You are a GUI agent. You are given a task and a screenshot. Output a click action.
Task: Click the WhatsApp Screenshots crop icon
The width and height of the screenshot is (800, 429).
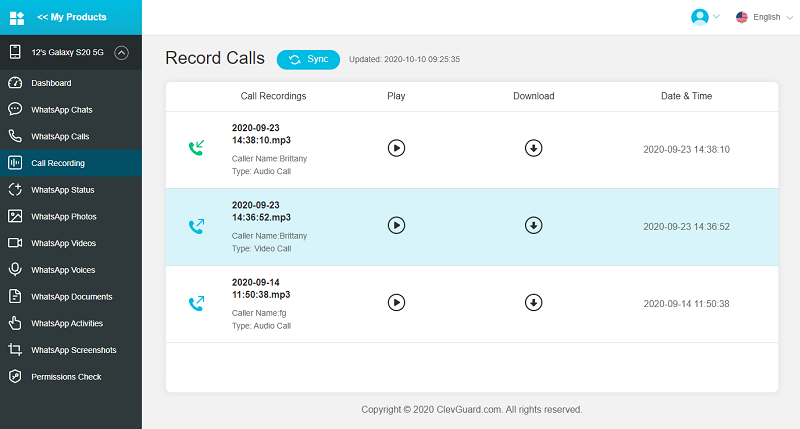(x=15, y=349)
